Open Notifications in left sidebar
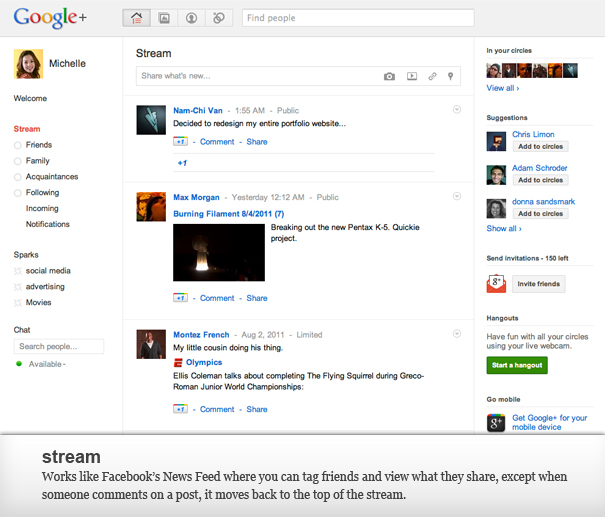 pos(47,224)
